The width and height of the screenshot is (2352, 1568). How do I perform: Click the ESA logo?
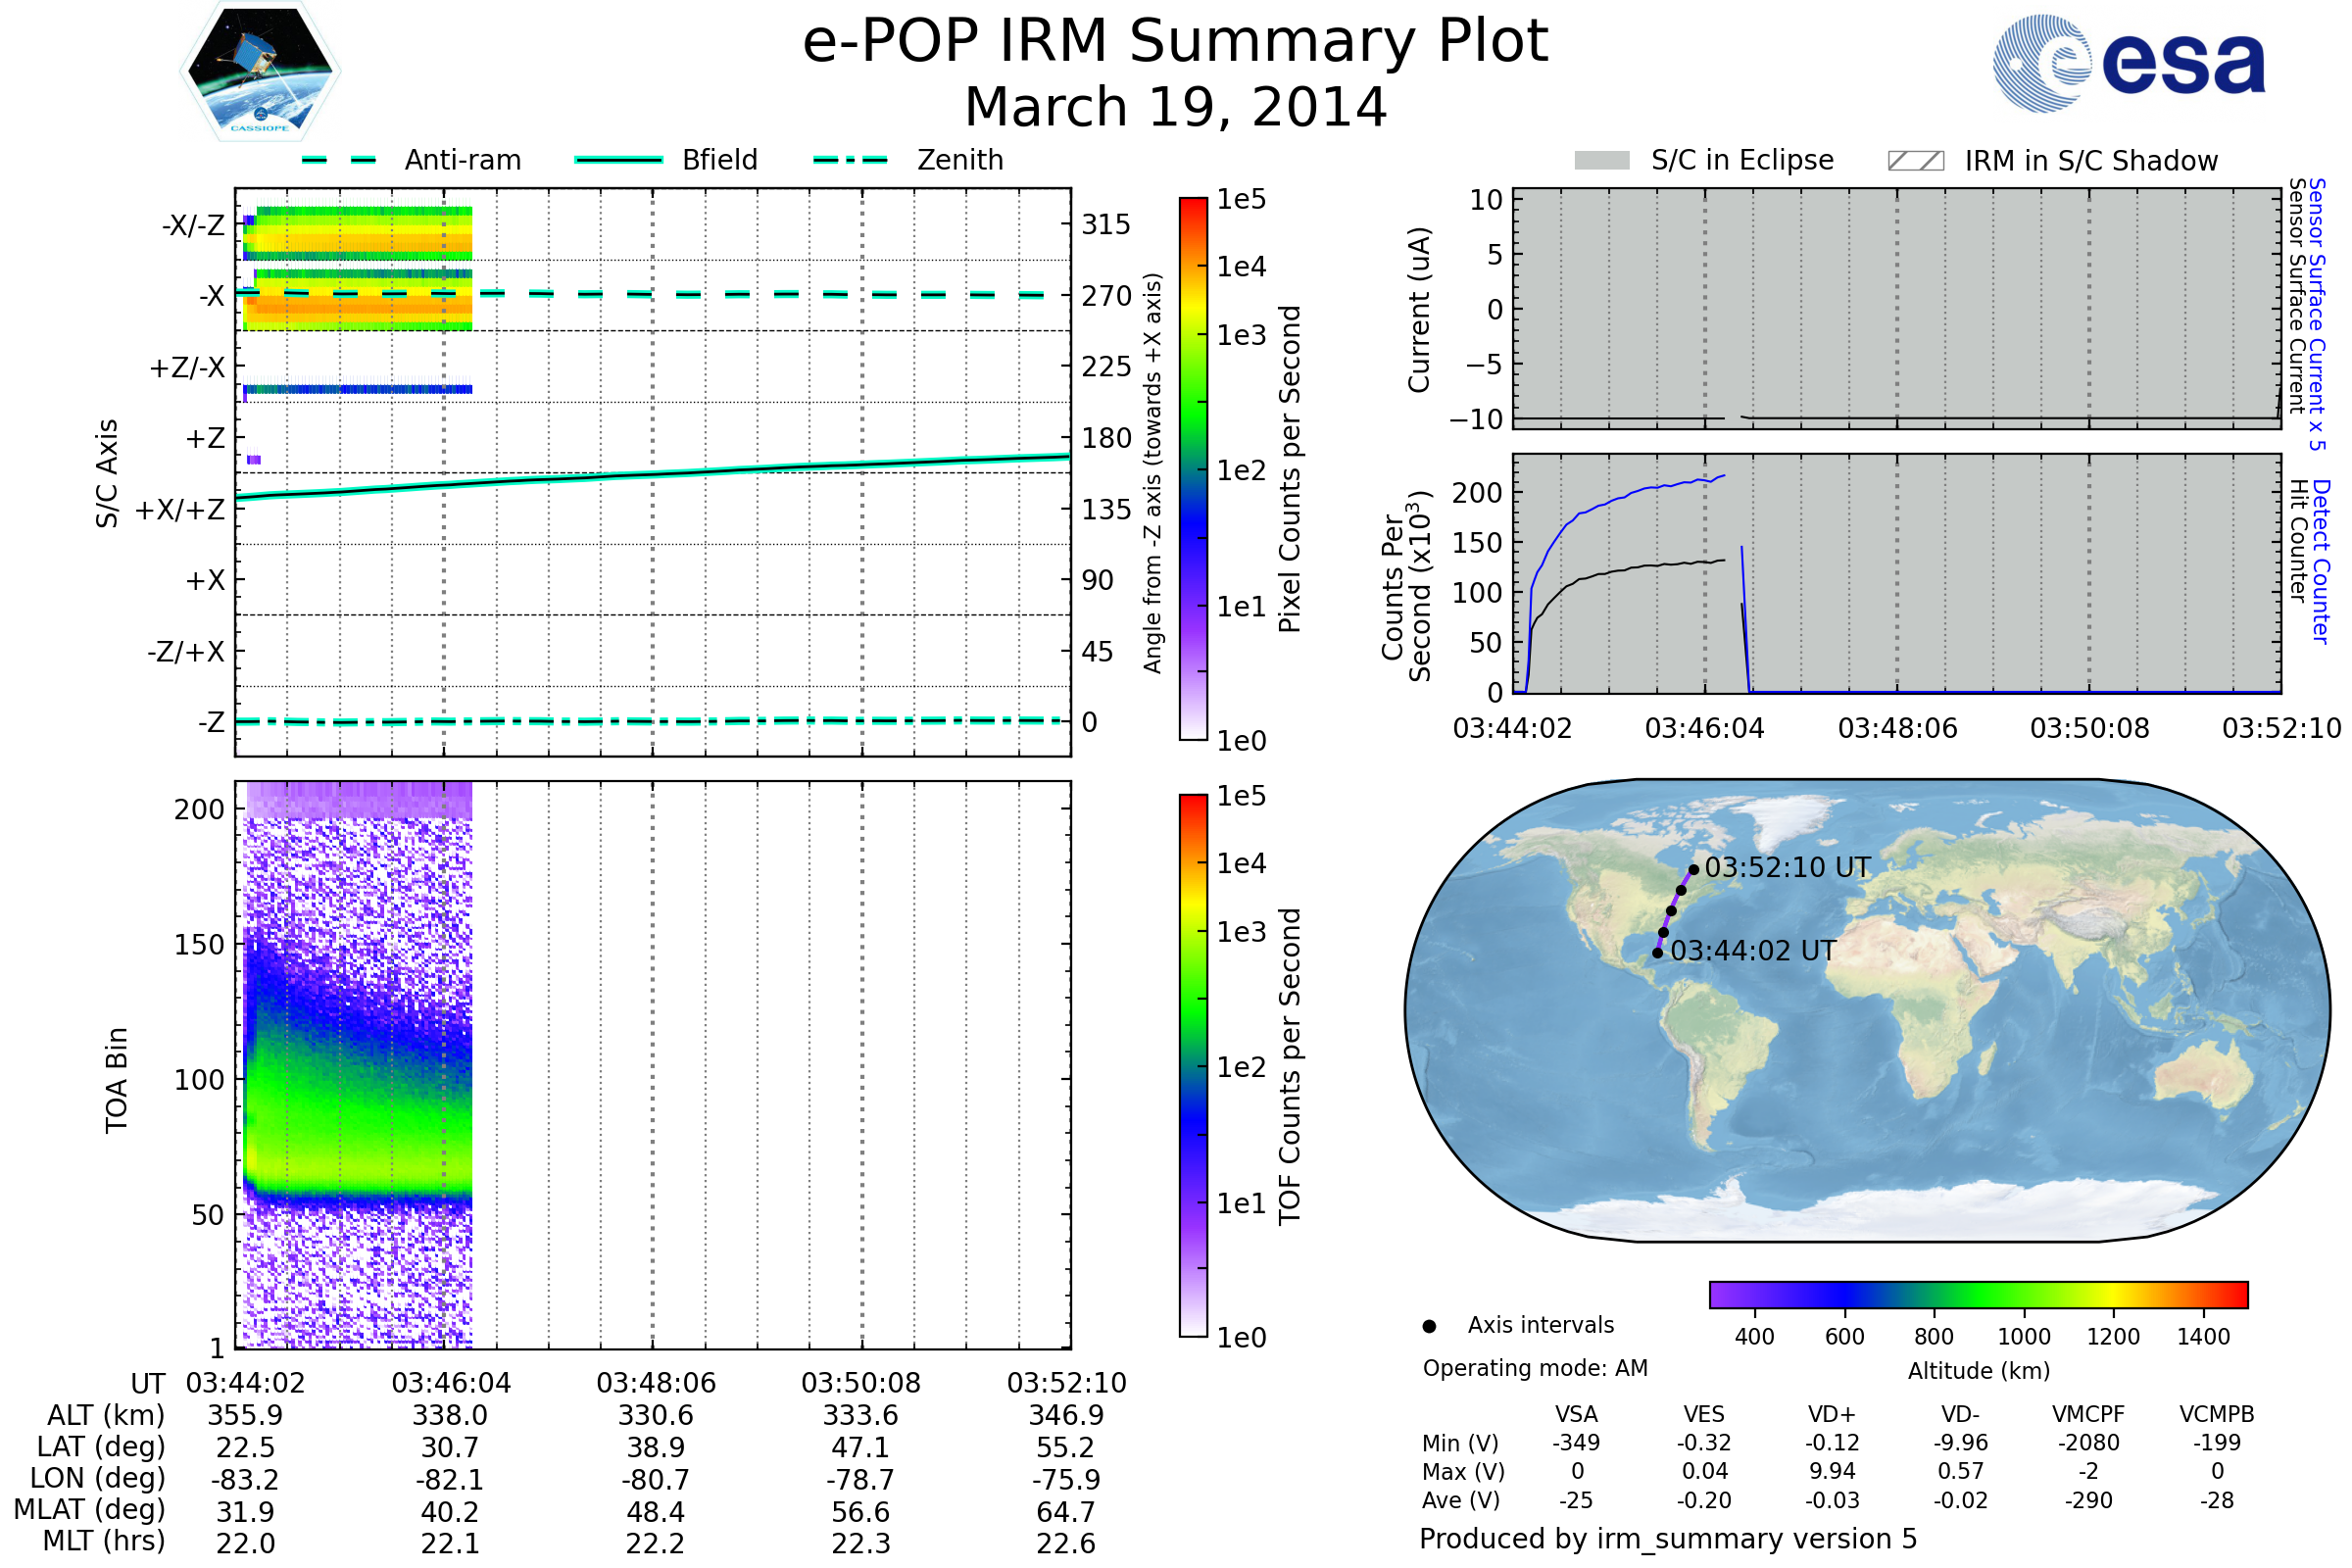click(x=2128, y=64)
